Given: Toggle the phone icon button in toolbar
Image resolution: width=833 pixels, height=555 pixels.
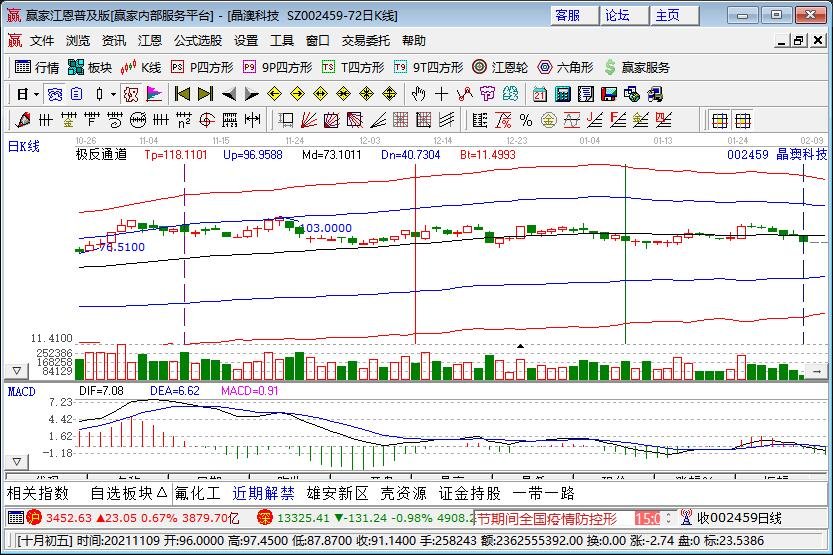Looking at the screenshot, I should click(55, 94).
